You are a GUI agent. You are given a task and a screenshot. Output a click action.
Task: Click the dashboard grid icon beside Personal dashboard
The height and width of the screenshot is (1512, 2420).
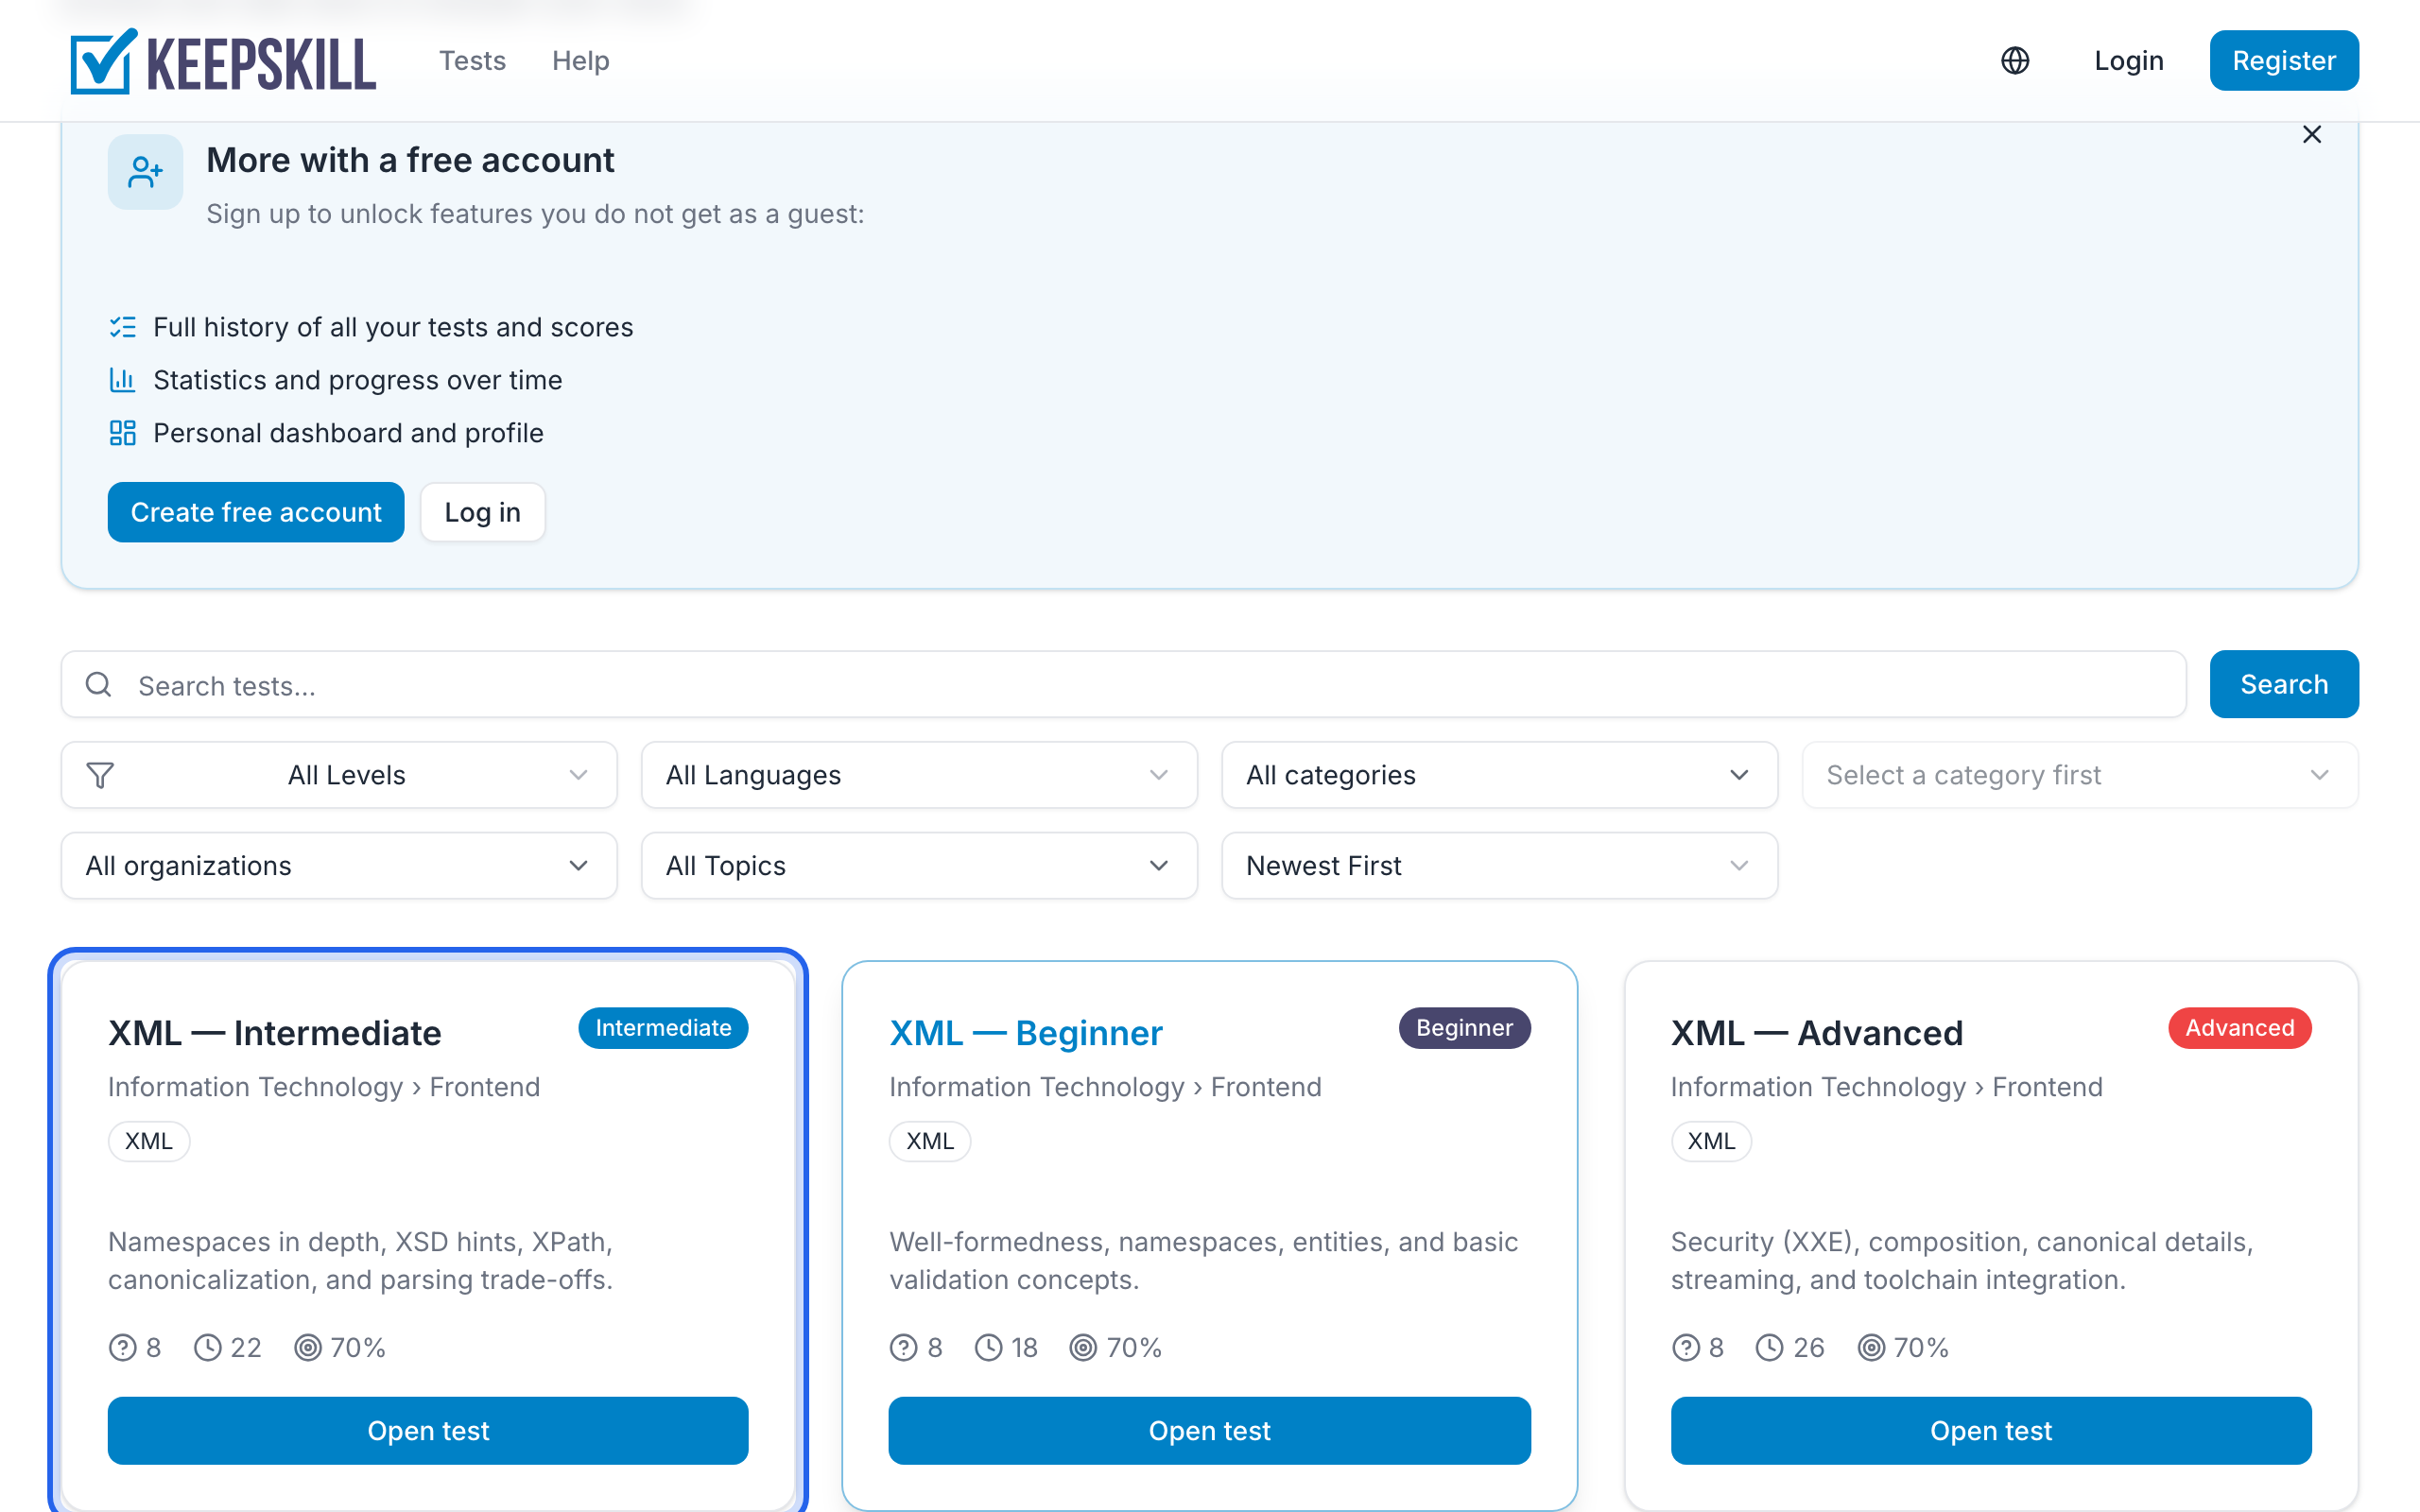pyautogui.click(x=122, y=433)
